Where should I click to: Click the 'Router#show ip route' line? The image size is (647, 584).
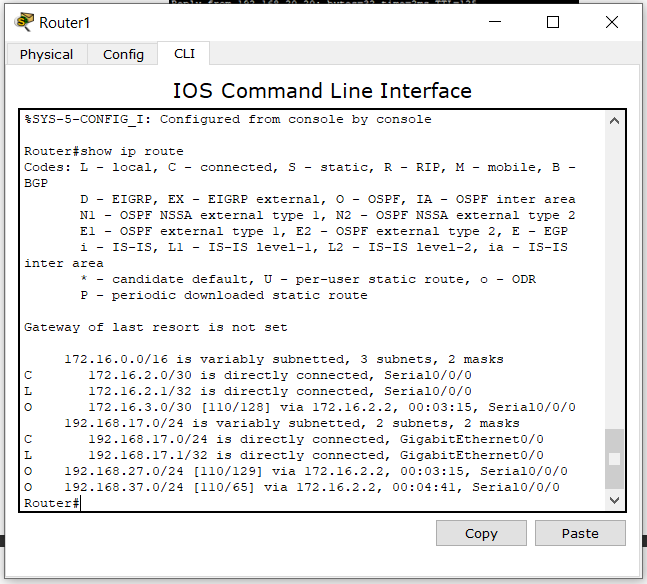[x=104, y=151]
